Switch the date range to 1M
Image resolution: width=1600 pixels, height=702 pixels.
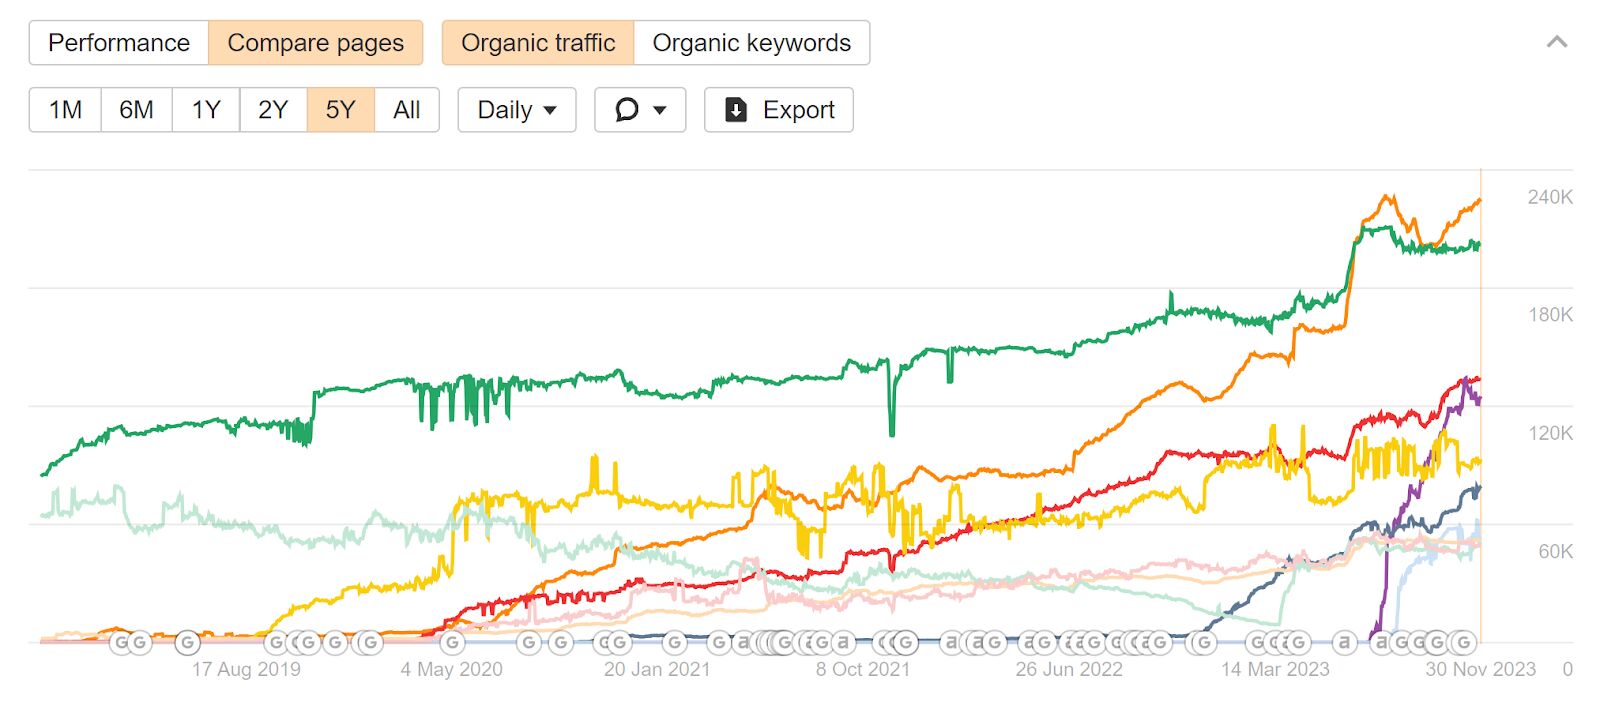(64, 110)
